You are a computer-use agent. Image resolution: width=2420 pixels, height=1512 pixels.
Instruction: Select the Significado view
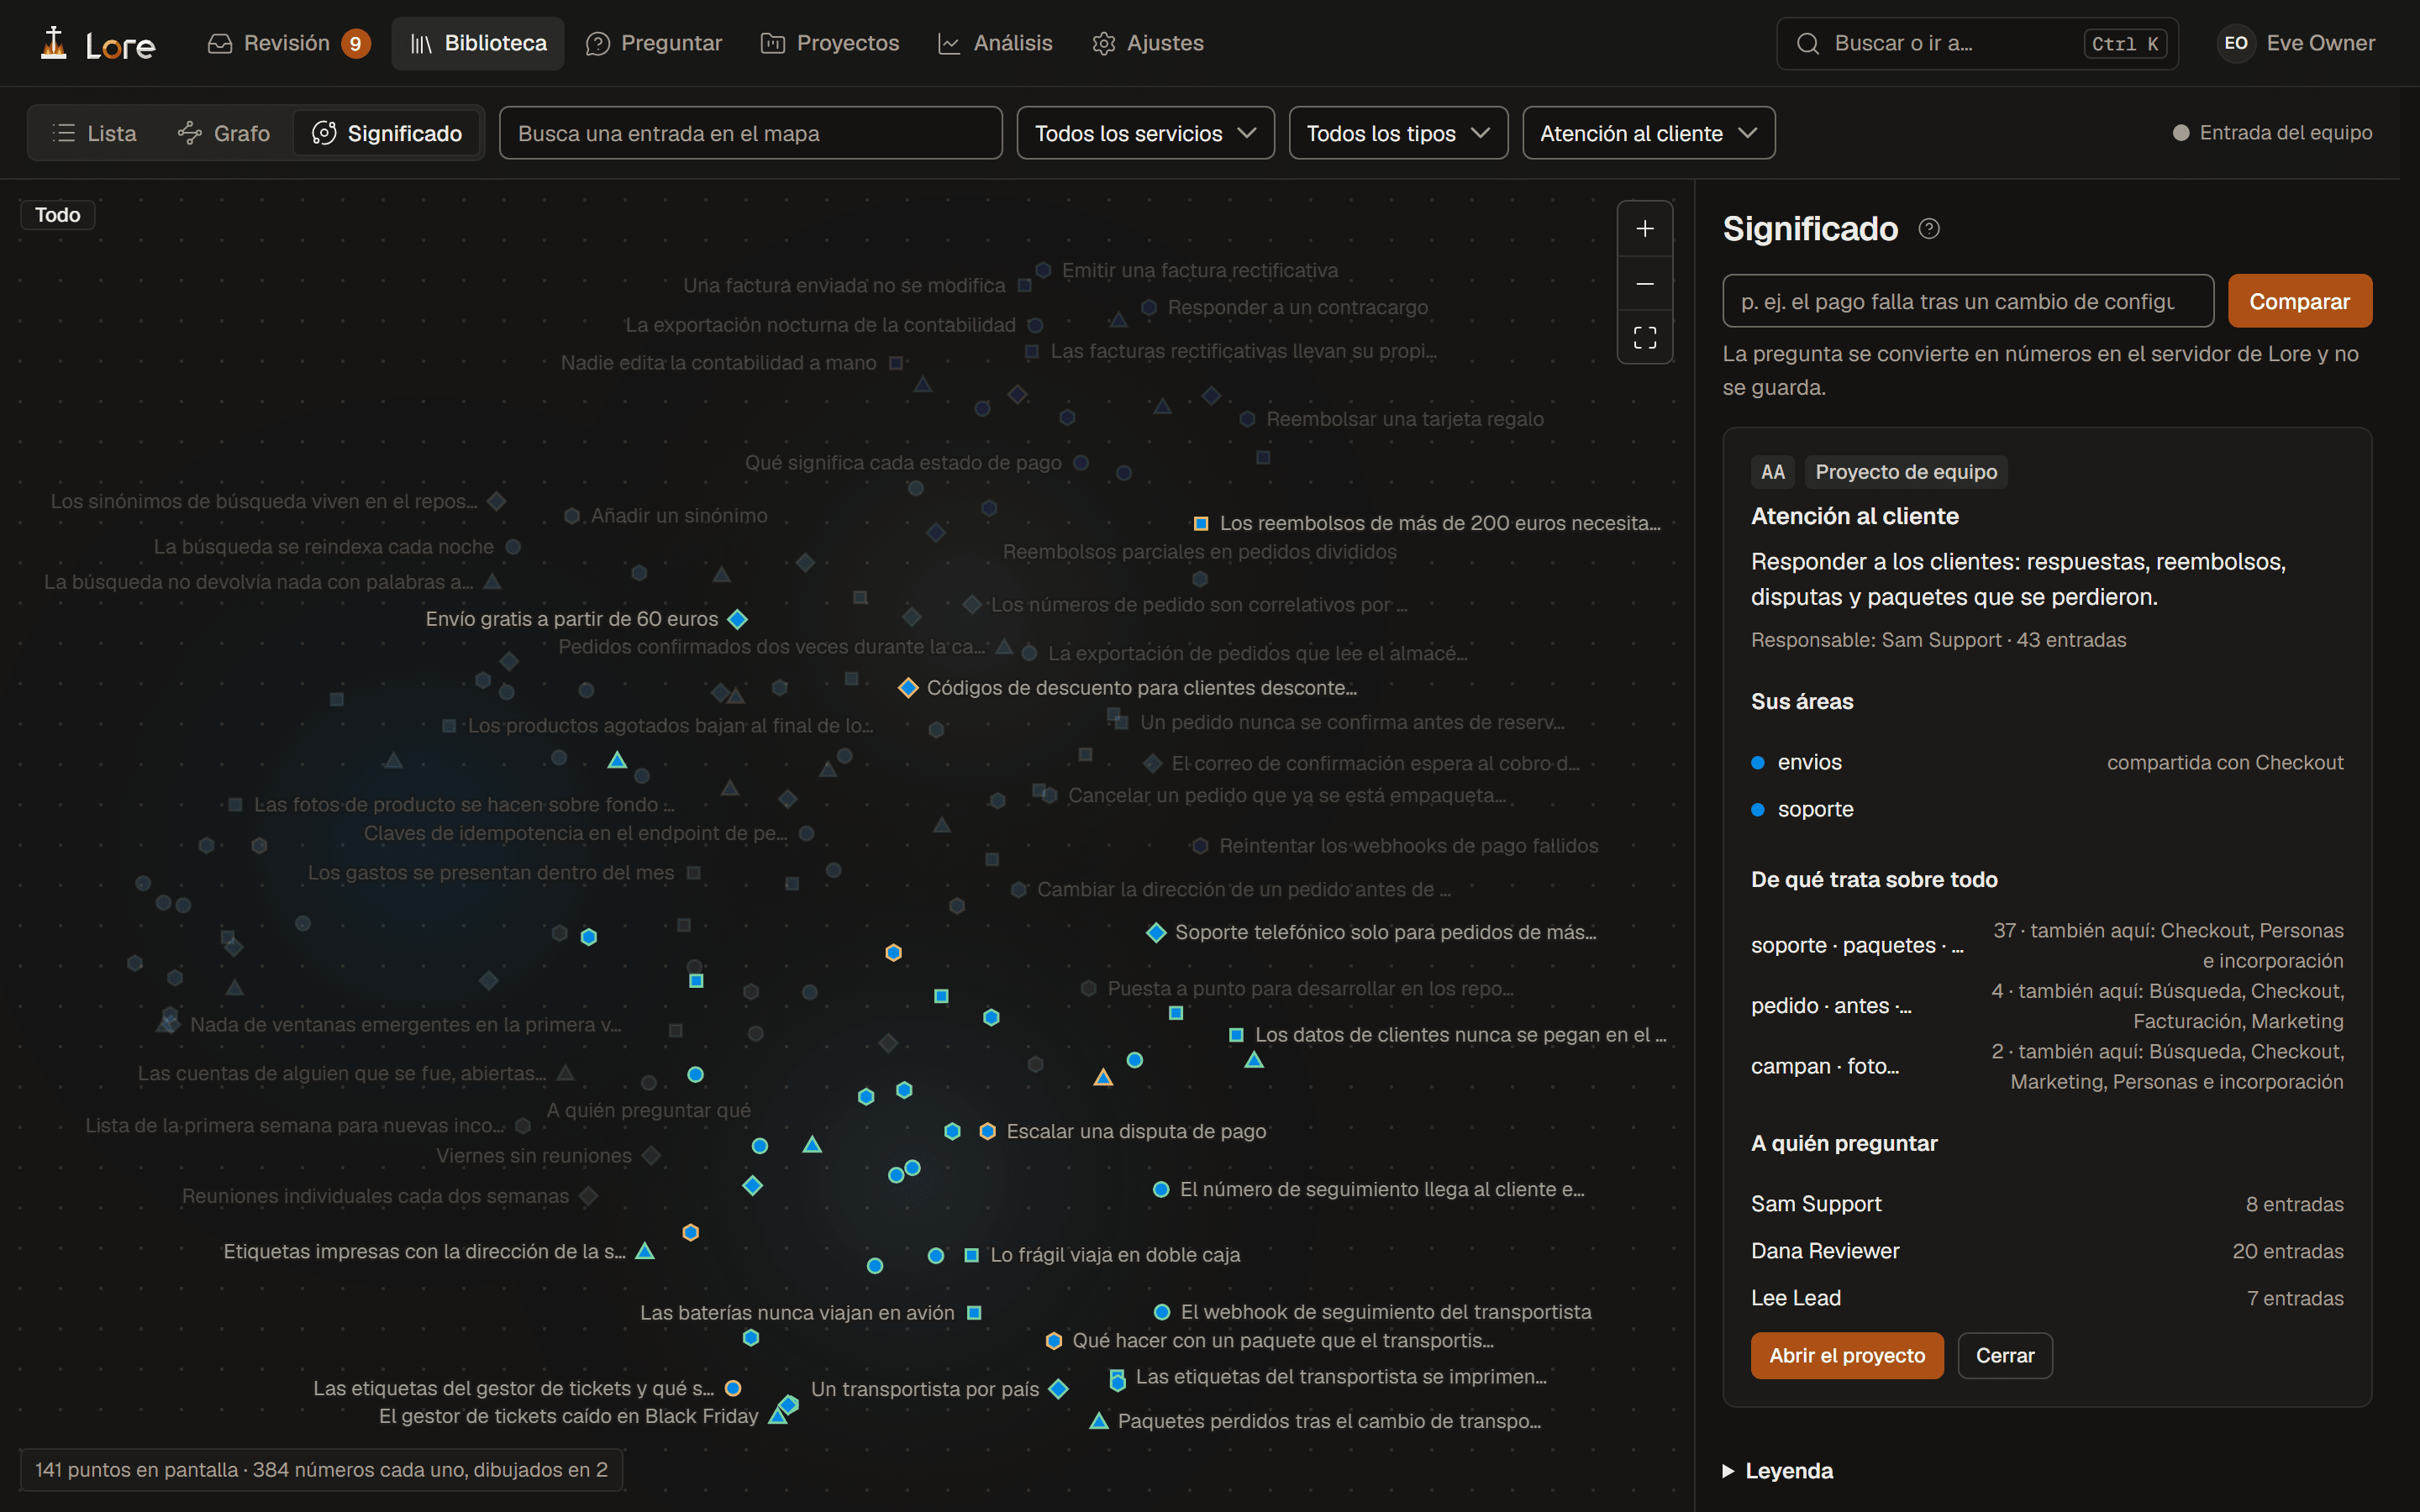click(387, 133)
